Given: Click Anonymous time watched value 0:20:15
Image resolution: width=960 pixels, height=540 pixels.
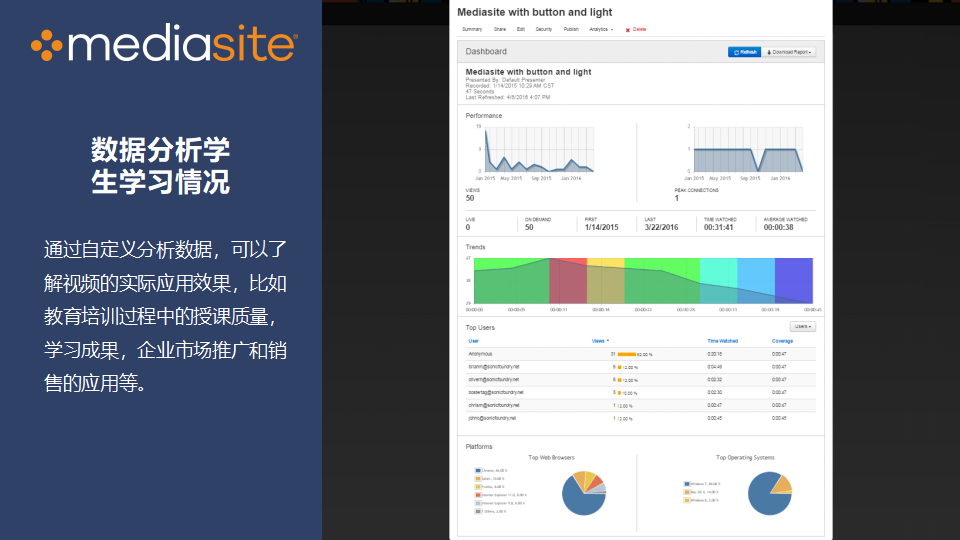Looking at the screenshot, I should pos(714,354).
